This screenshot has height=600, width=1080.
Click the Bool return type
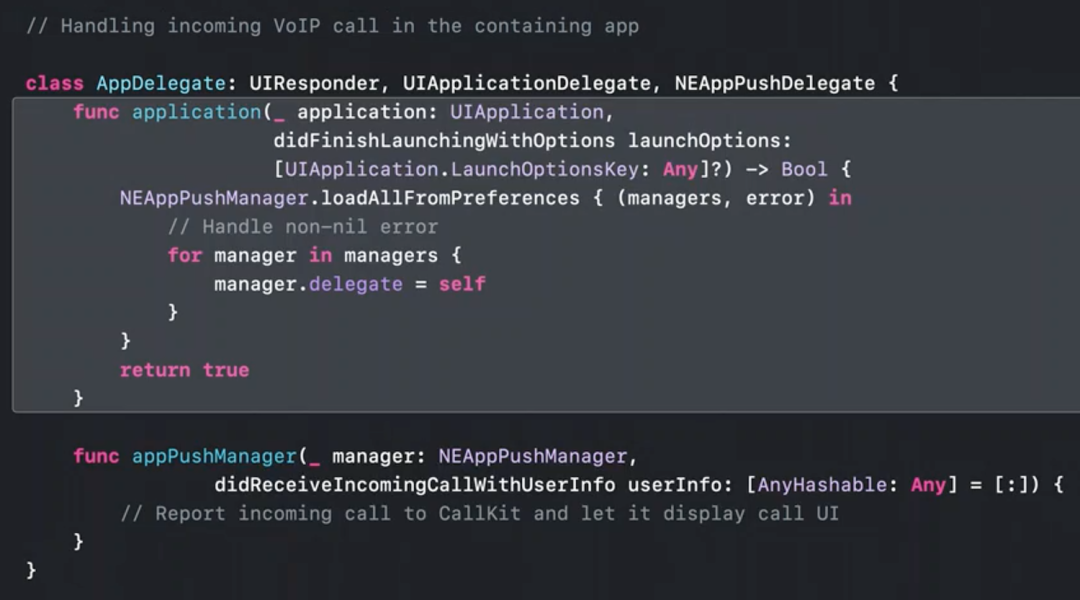(x=805, y=169)
